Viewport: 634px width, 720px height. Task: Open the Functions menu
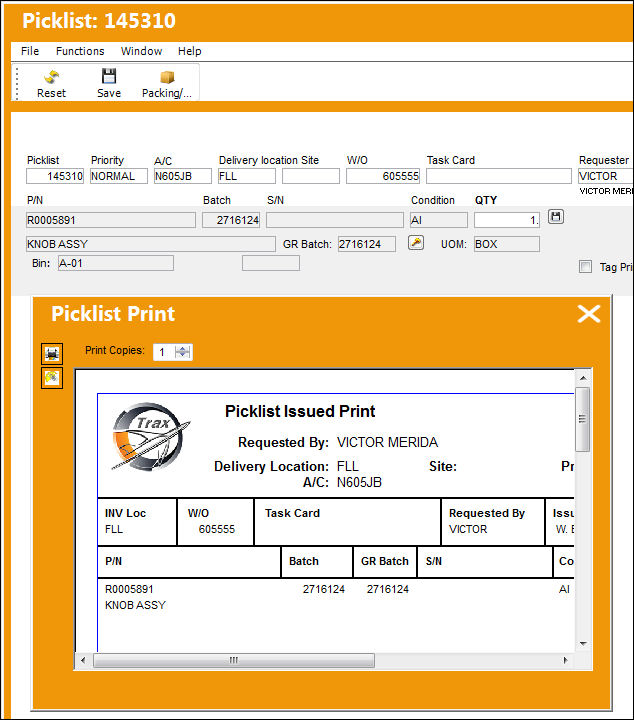click(x=80, y=51)
